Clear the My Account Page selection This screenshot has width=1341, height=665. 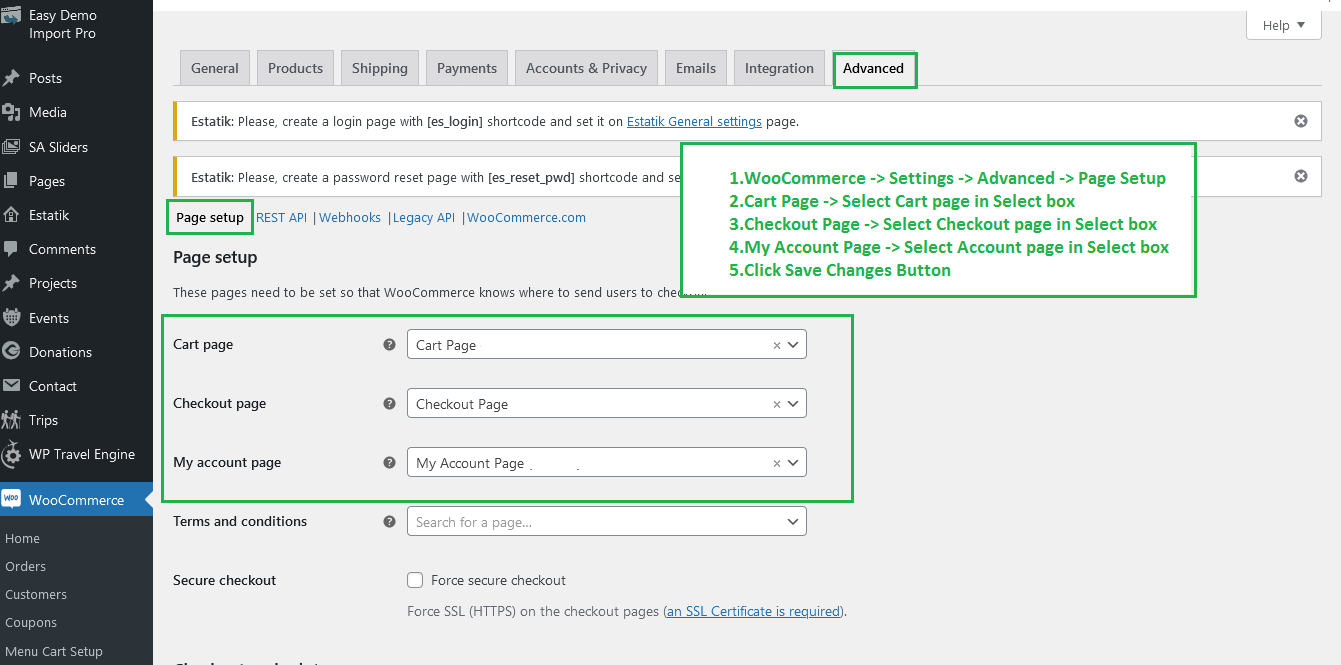777,463
